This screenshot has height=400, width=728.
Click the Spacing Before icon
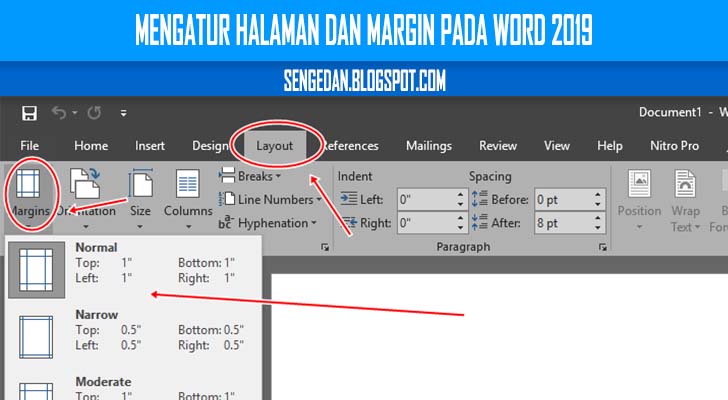[480, 199]
